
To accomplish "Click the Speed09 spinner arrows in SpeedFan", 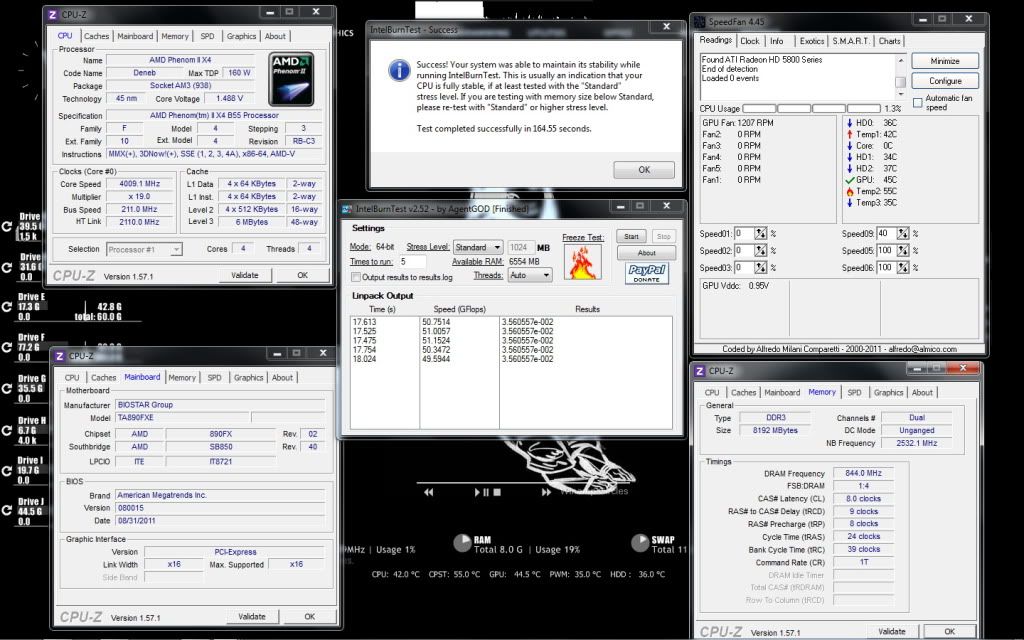I will pos(903,233).
